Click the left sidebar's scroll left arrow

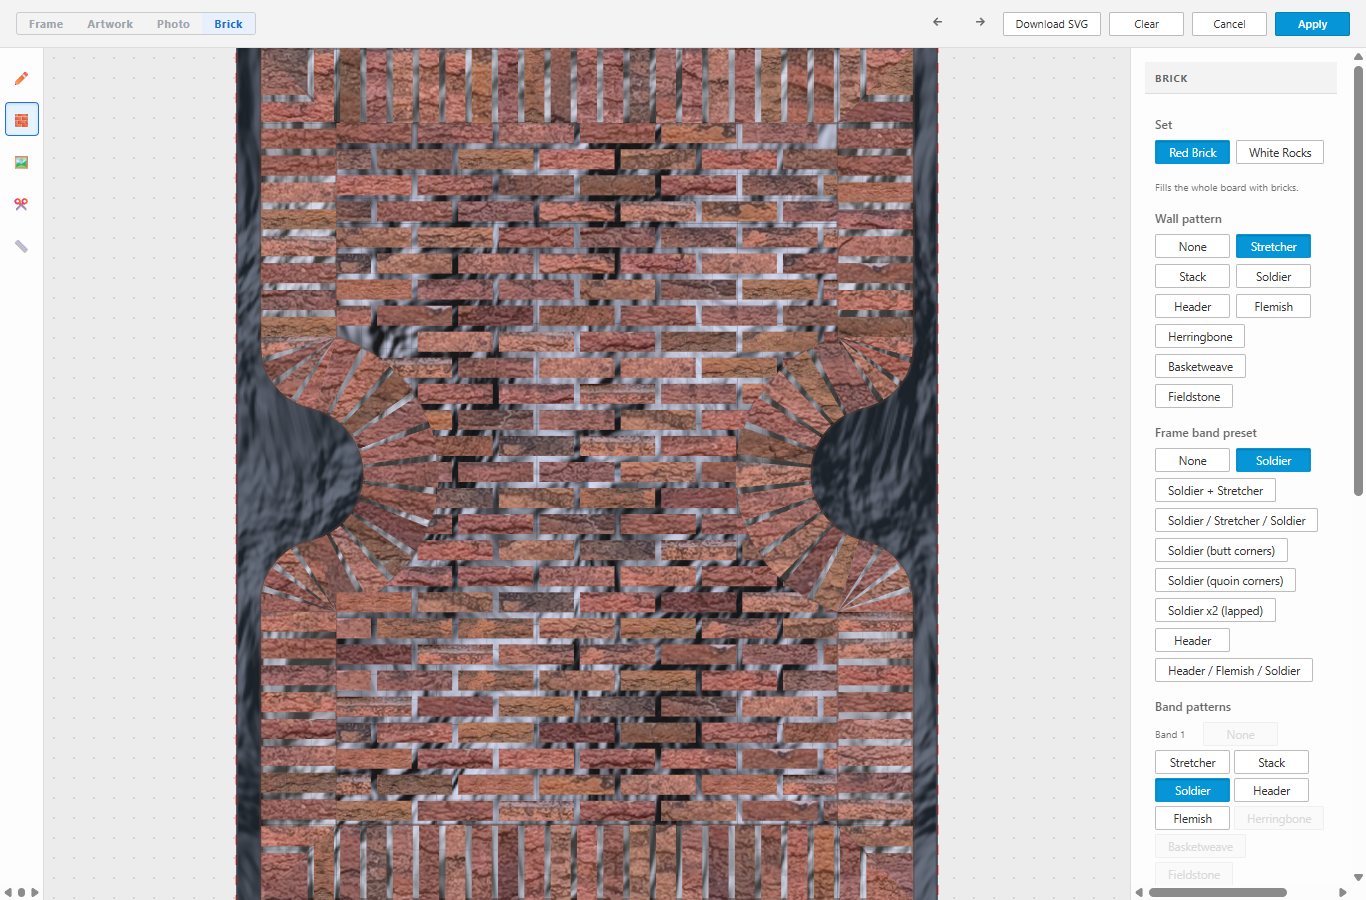click(8, 892)
